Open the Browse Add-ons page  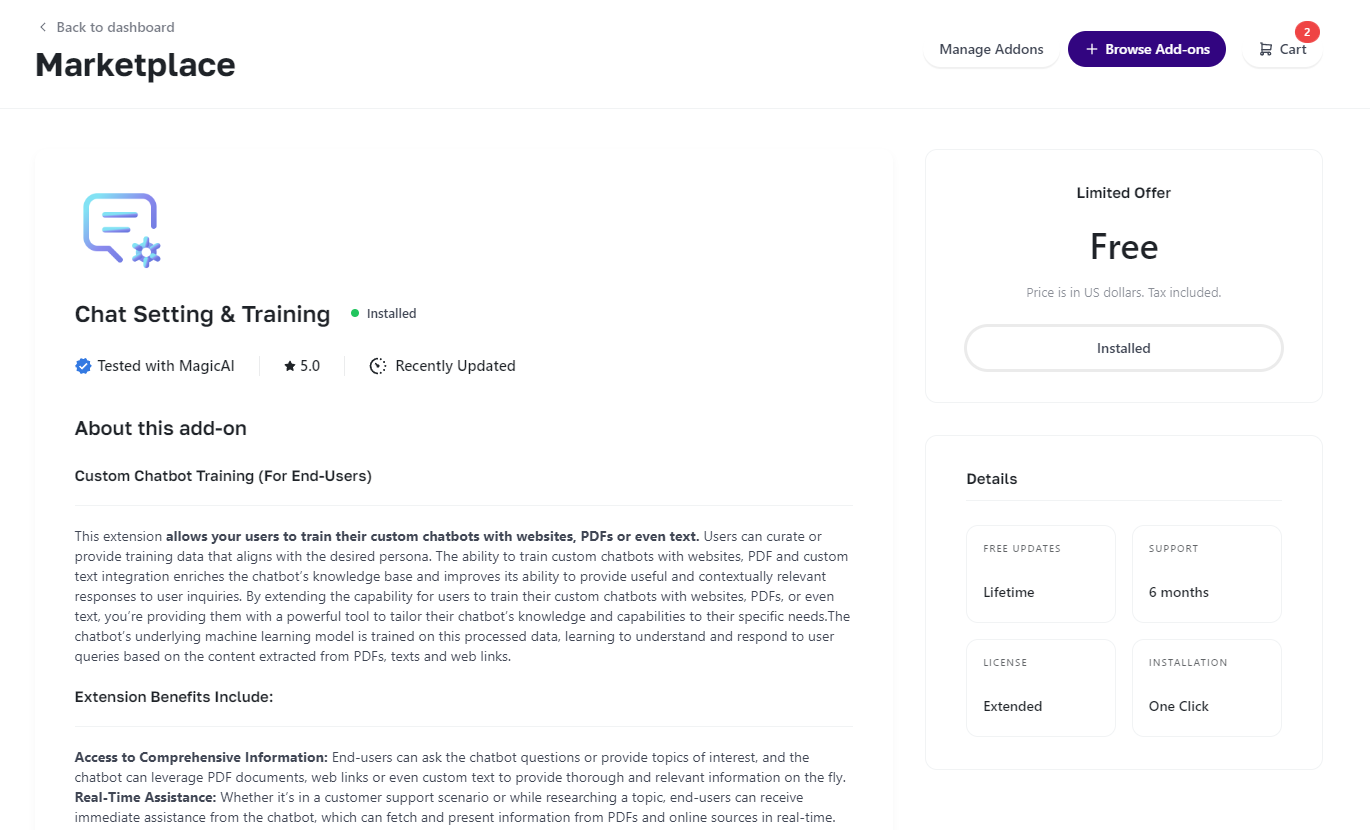click(1147, 49)
